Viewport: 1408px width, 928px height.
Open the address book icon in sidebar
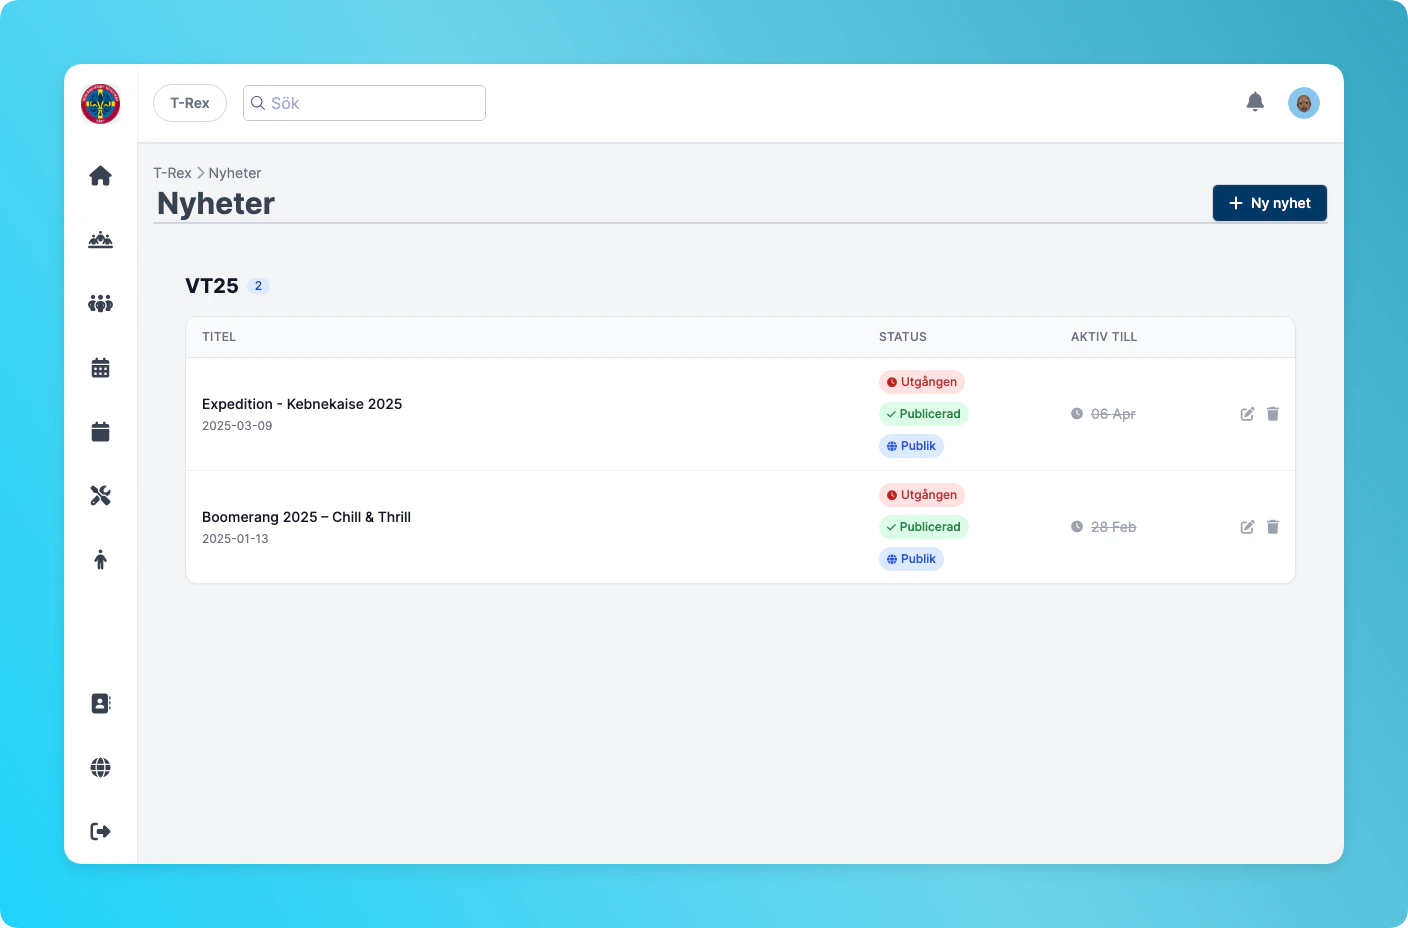coord(100,704)
